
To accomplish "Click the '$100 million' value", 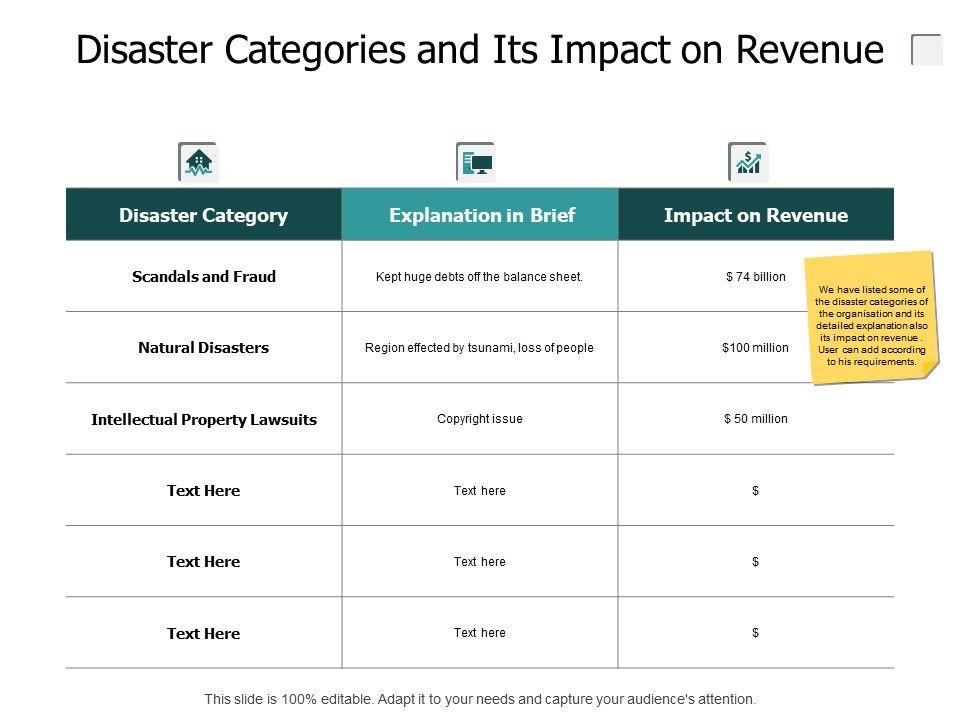I will (756, 348).
